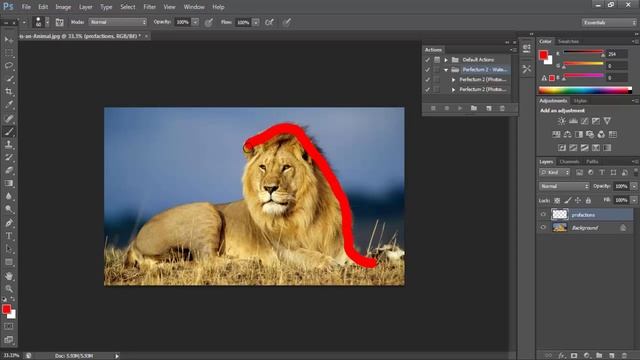This screenshot has width=640, height=360.
Task: Stop action recording in Actions panel
Action: 433,108
